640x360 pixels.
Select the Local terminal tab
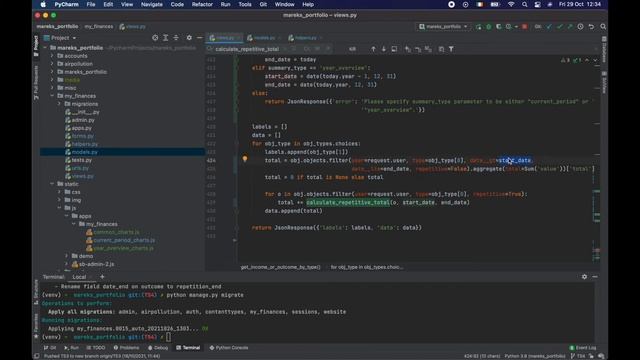(79, 277)
